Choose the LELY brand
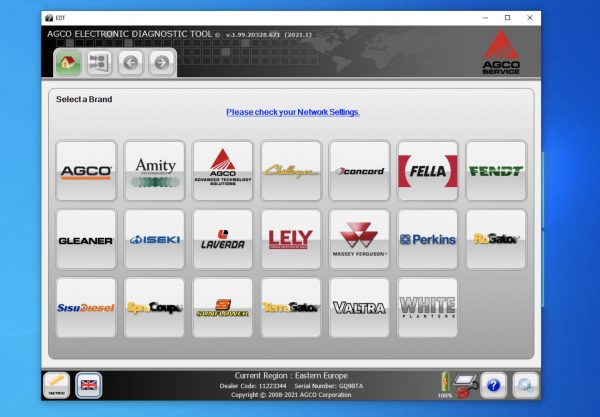The width and height of the screenshot is (600, 417). click(x=291, y=239)
